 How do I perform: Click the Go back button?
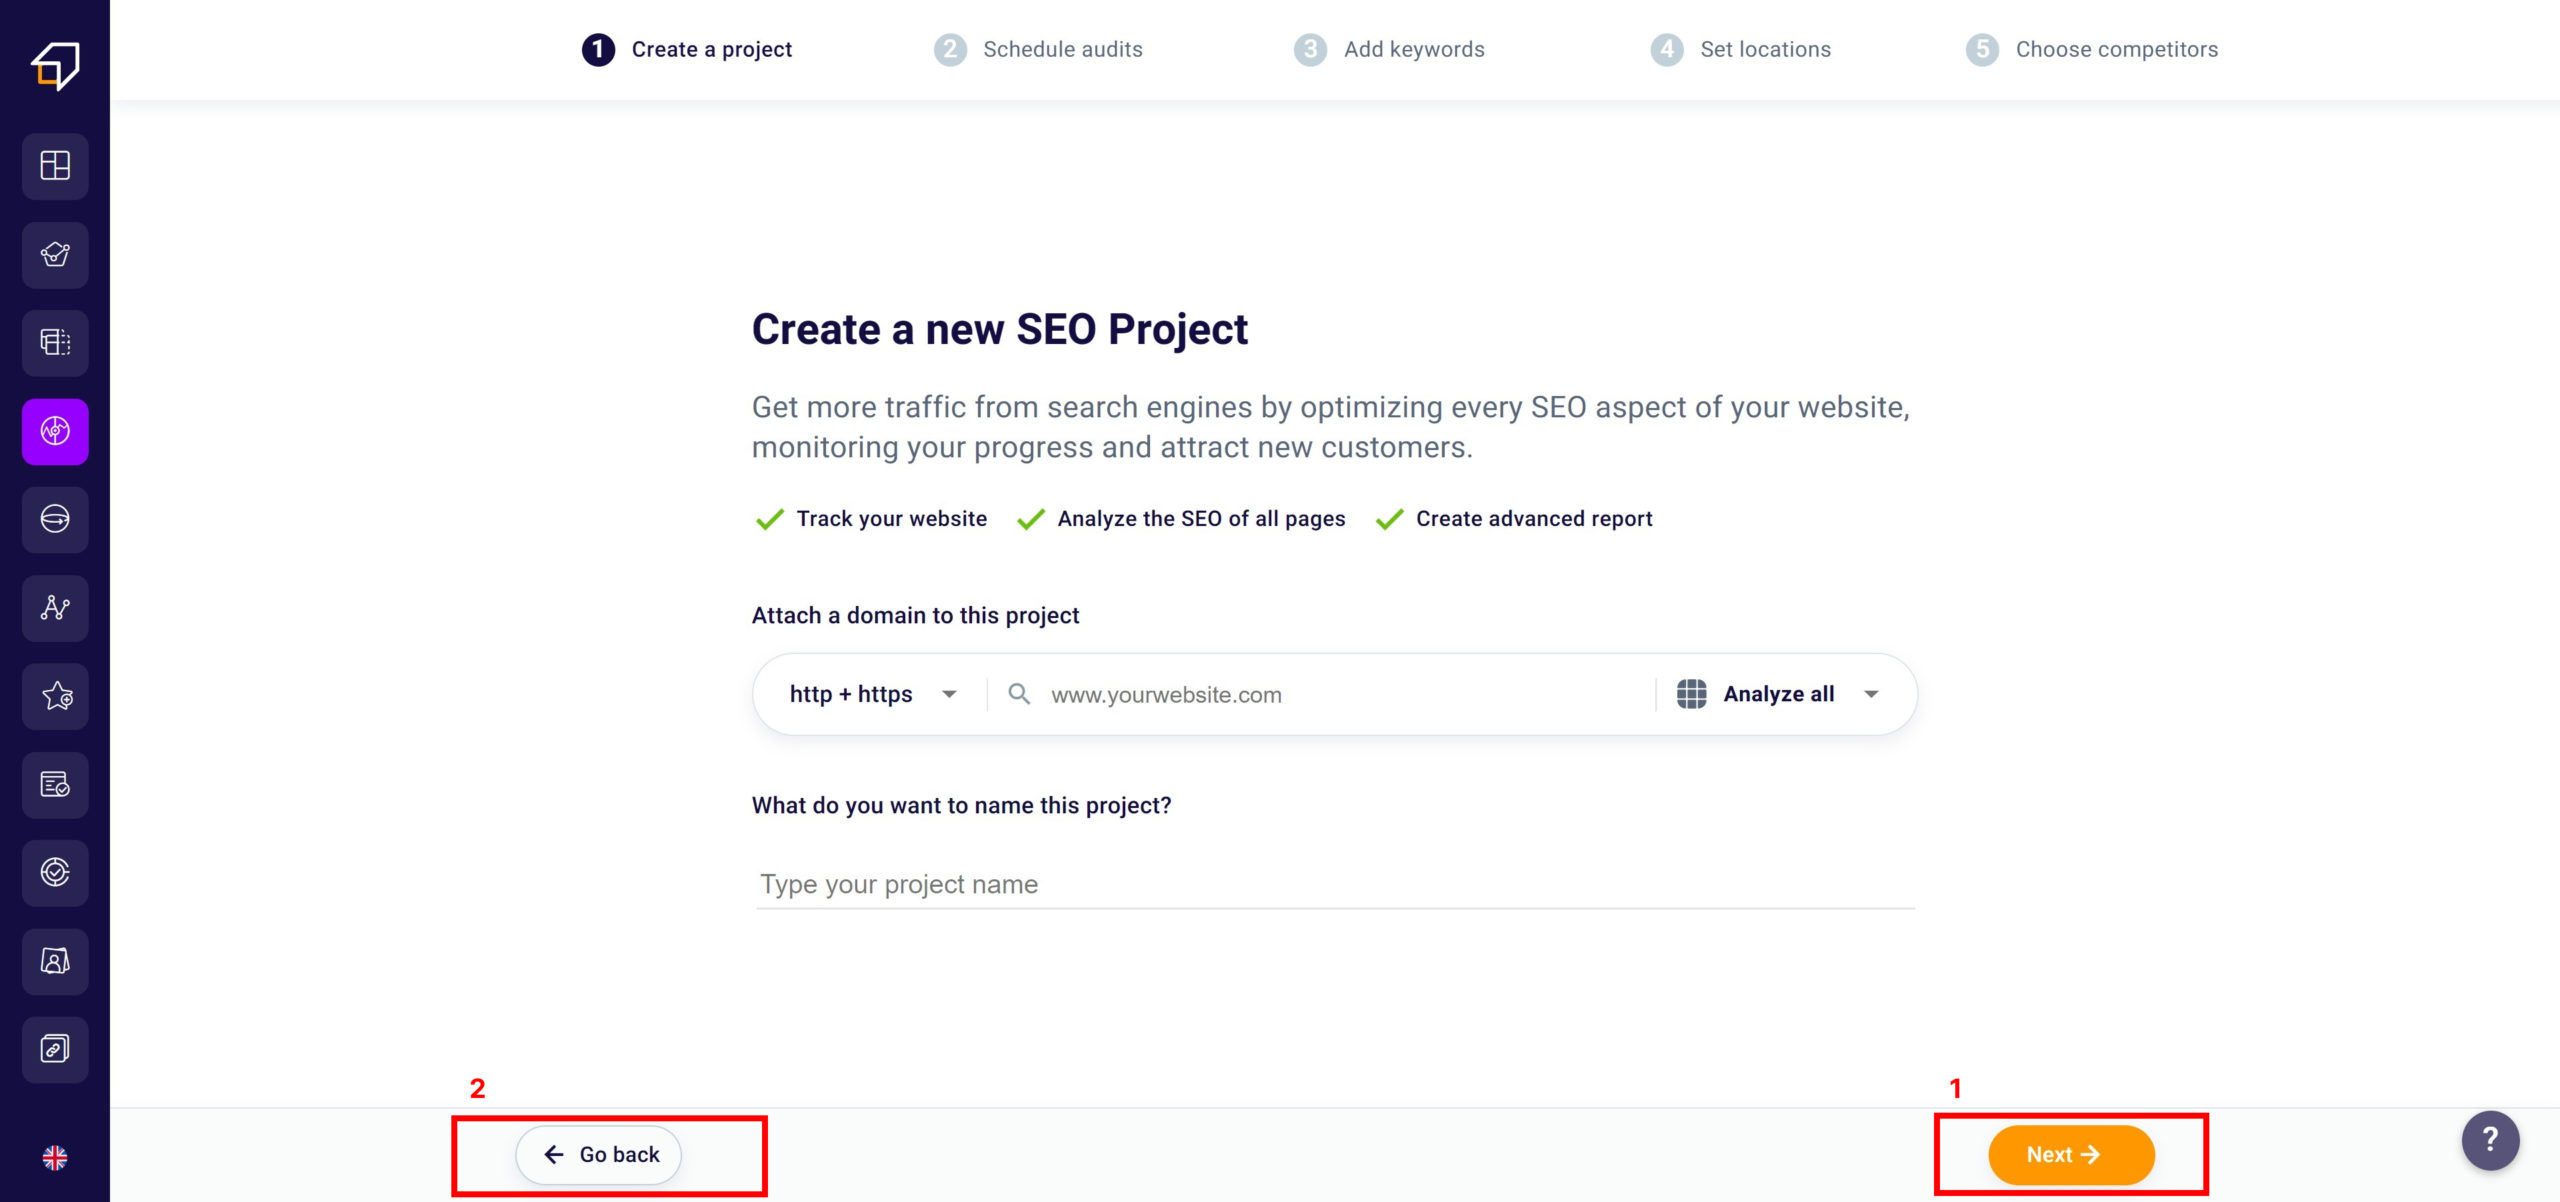tap(599, 1155)
